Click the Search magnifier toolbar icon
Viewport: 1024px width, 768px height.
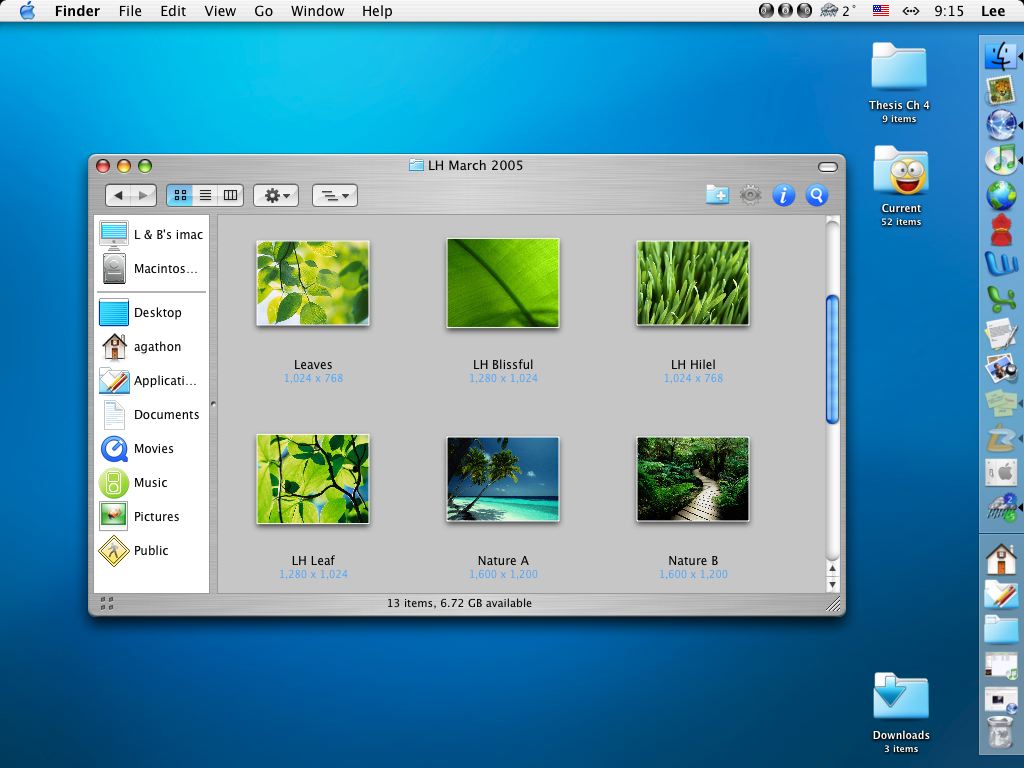[817, 195]
